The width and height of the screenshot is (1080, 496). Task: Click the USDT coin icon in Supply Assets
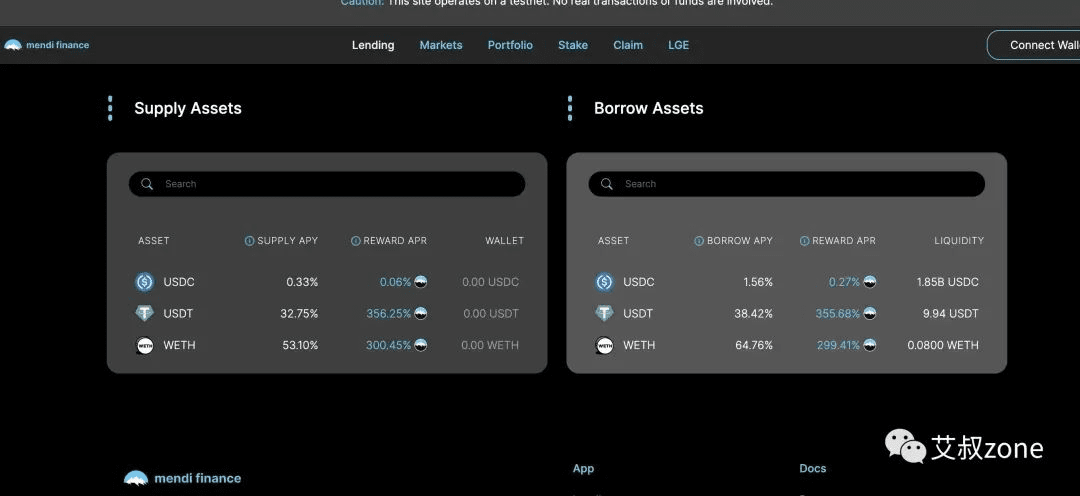[145, 313]
